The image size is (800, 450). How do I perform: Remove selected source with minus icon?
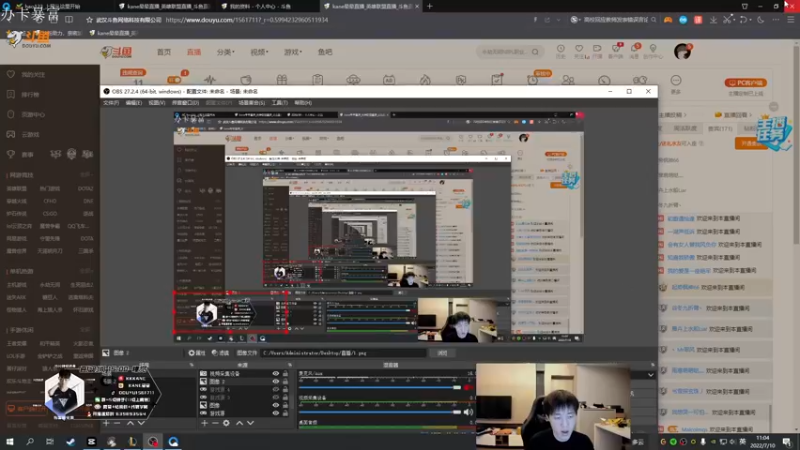pos(215,423)
